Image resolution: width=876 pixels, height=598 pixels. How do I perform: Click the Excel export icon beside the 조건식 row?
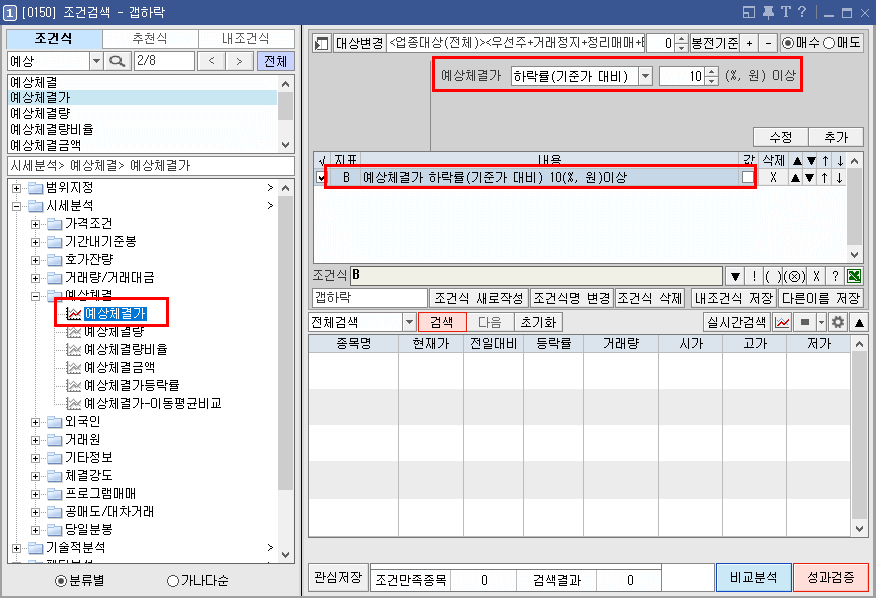tap(854, 276)
